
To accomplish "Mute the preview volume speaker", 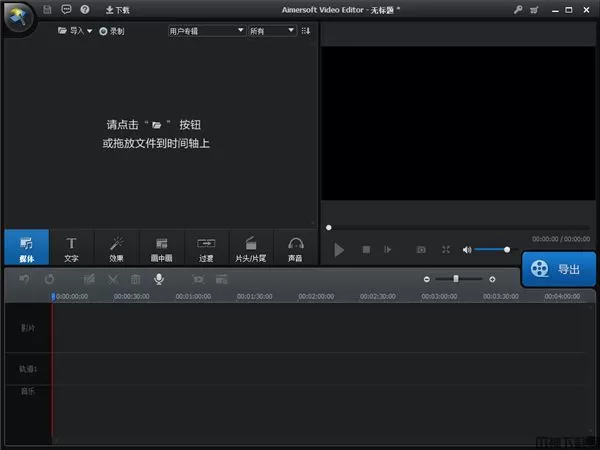I will pos(465,249).
